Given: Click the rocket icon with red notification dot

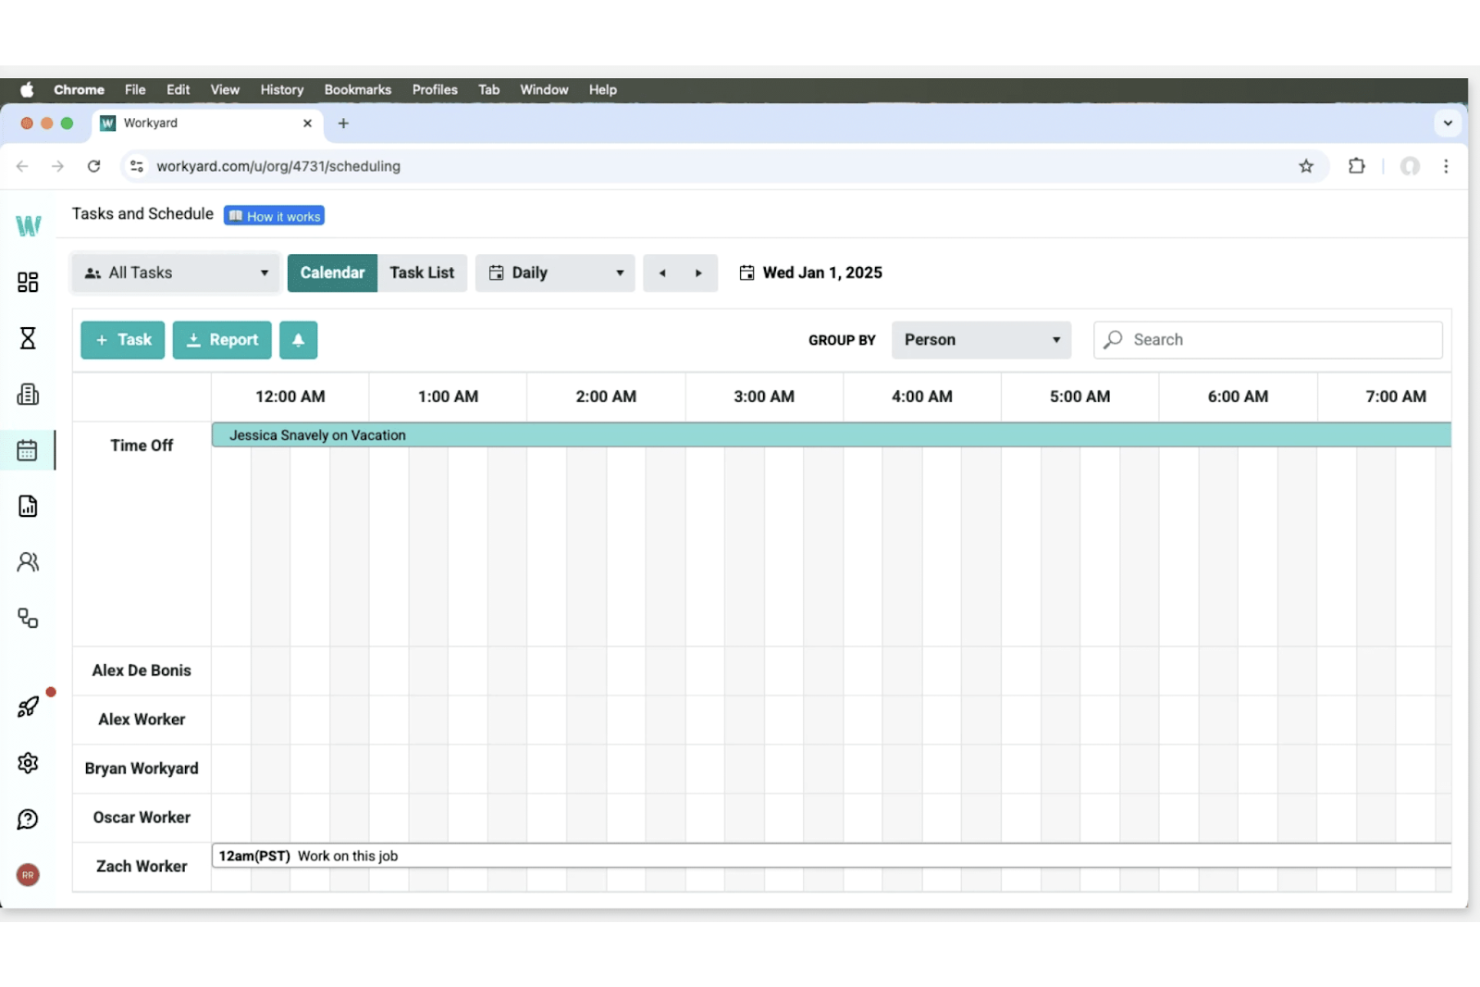Looking at the screenshot, I should (x=28, y=707).
